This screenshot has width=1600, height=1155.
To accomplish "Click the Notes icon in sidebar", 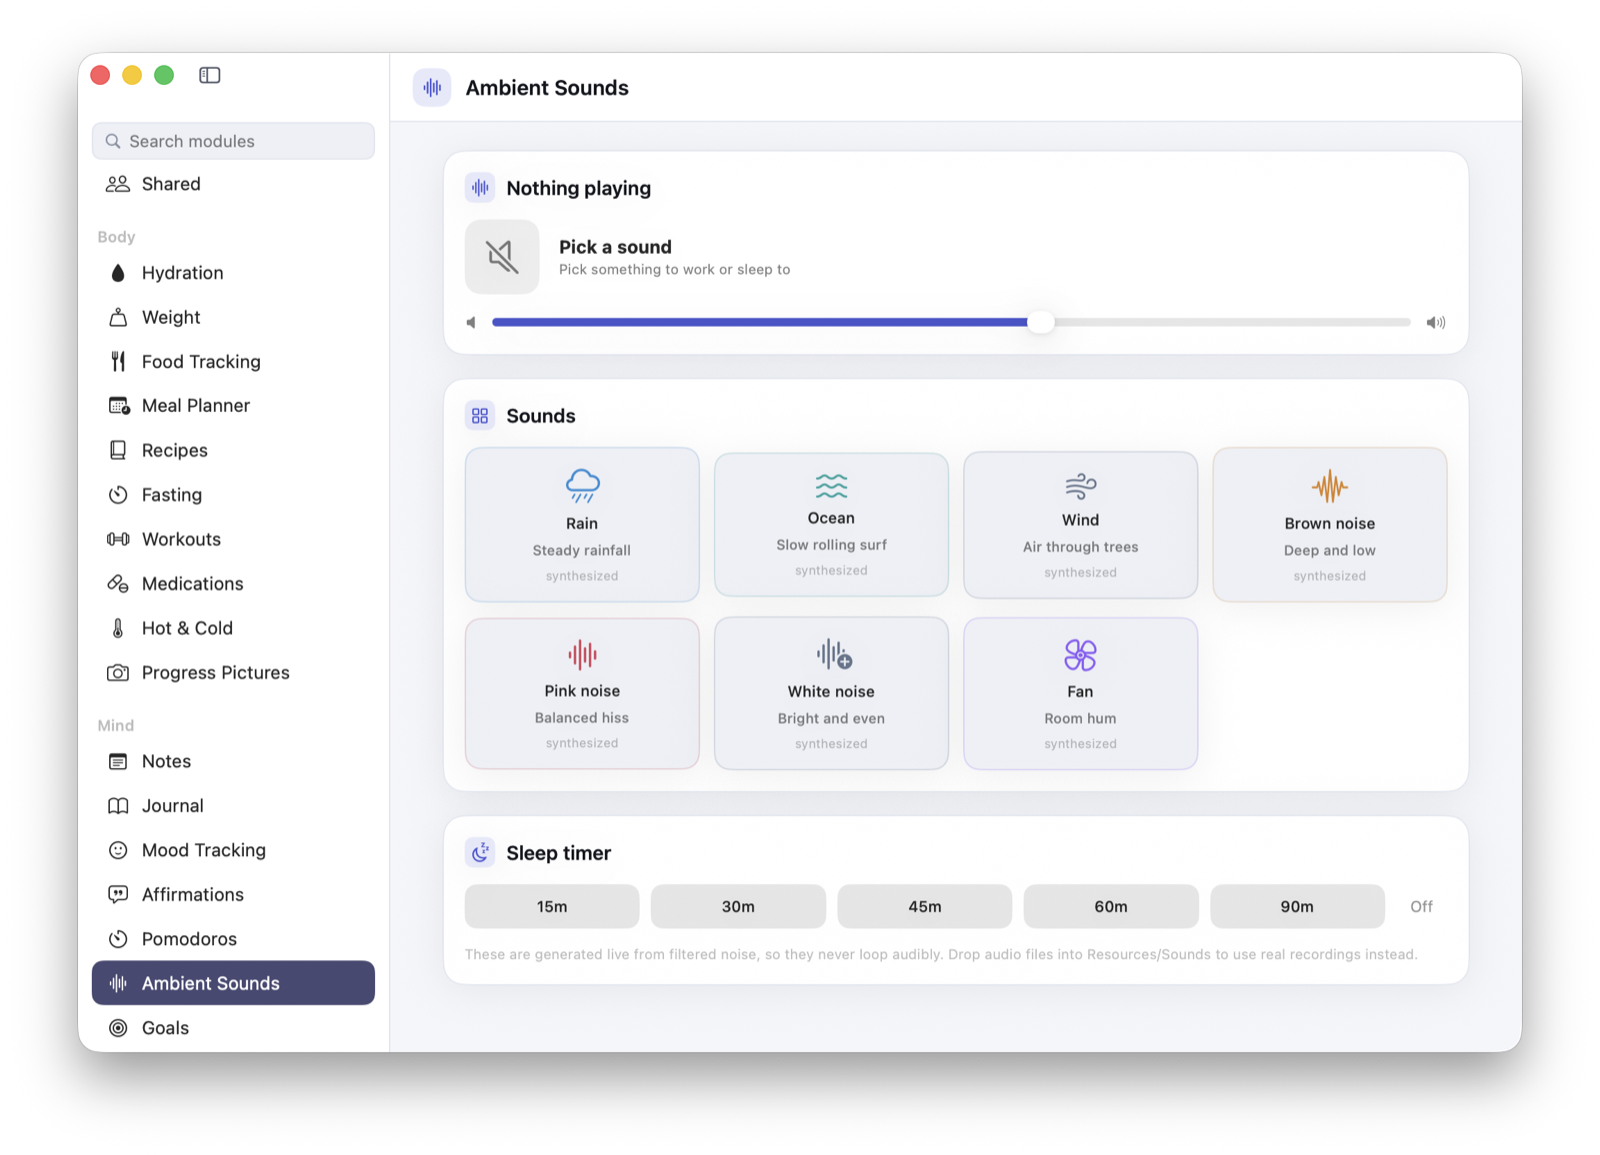I will pos(118,762).
